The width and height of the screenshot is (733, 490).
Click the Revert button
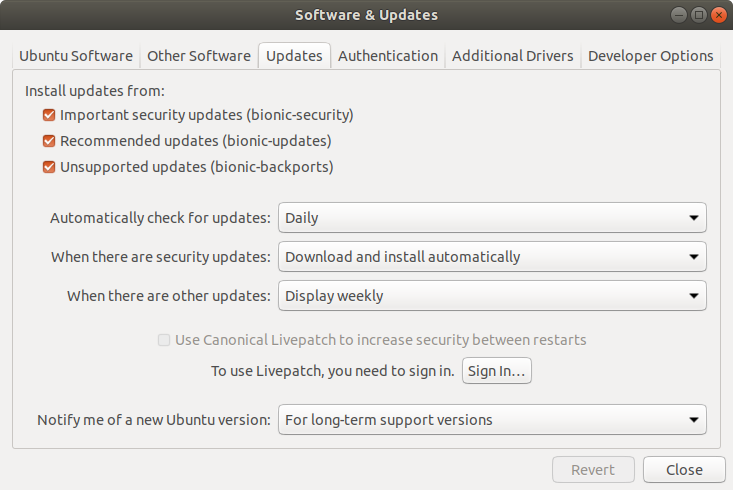click(593, 470)
